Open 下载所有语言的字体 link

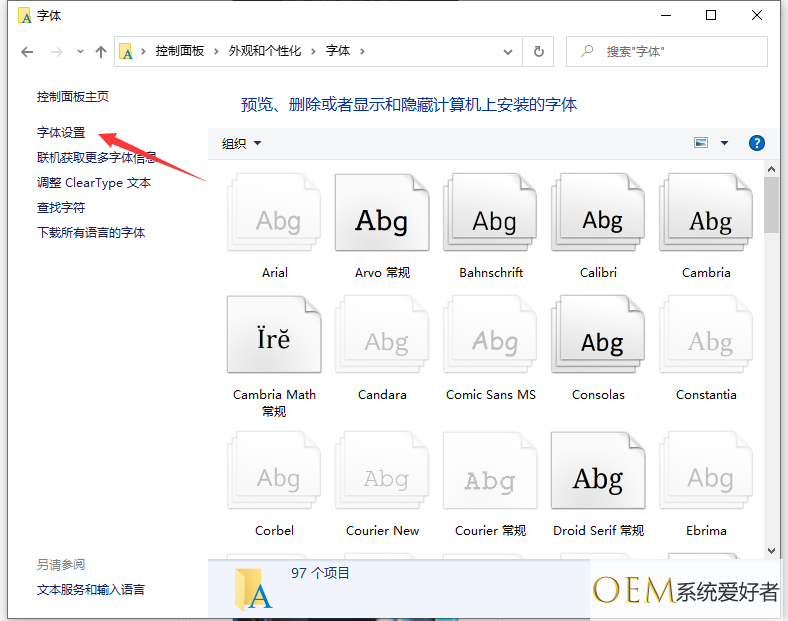click(x=91, y=232)
